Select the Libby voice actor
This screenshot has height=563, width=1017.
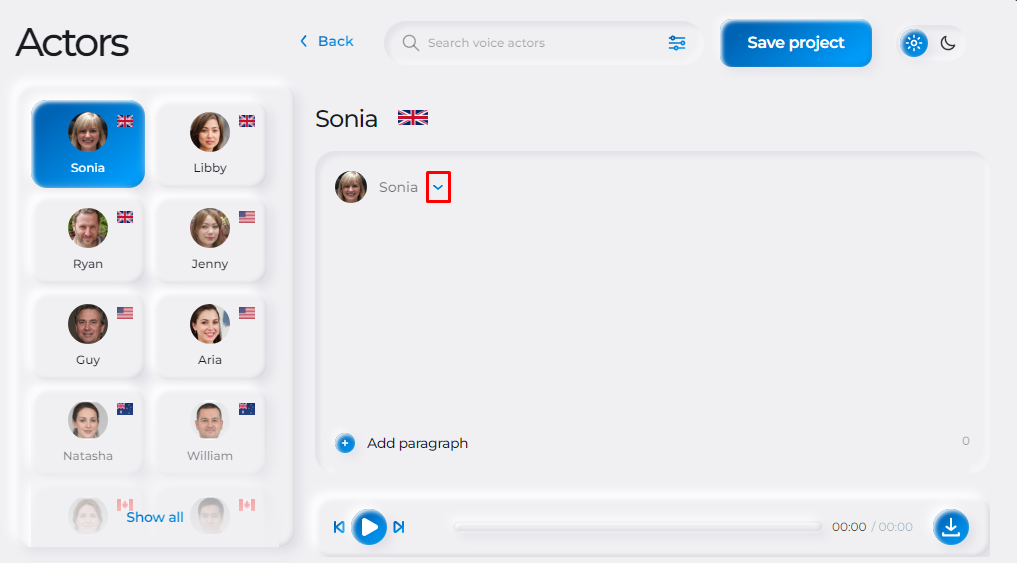pos(209,144)
